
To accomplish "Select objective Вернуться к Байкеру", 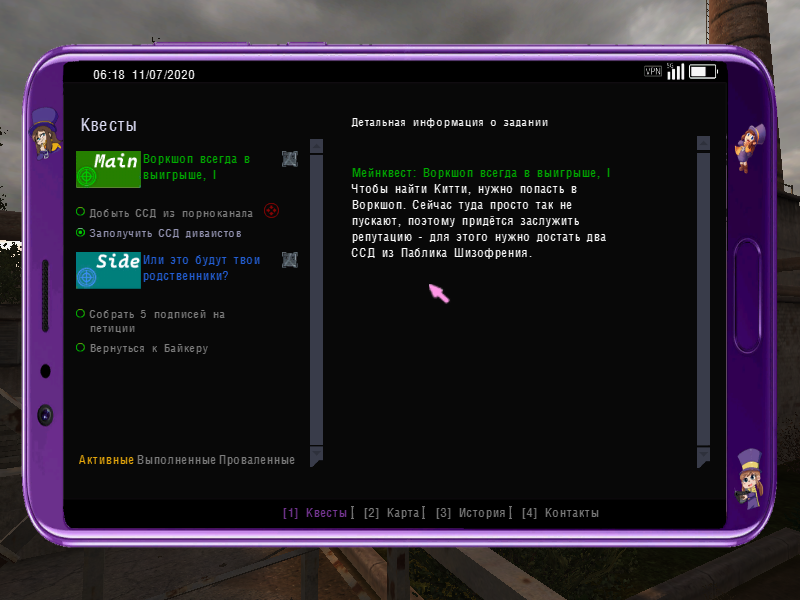I will [148, 348].
